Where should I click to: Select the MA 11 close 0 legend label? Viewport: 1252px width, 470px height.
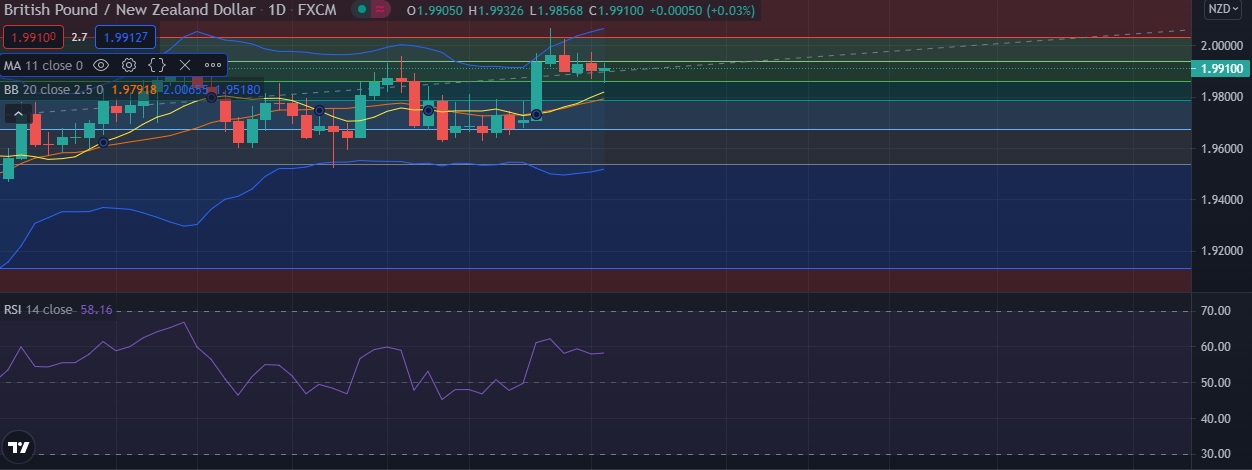pos(44,65)
